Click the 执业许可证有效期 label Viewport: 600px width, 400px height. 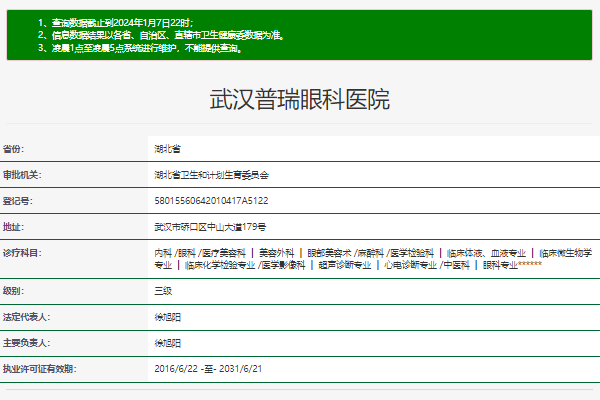[39, 369]
